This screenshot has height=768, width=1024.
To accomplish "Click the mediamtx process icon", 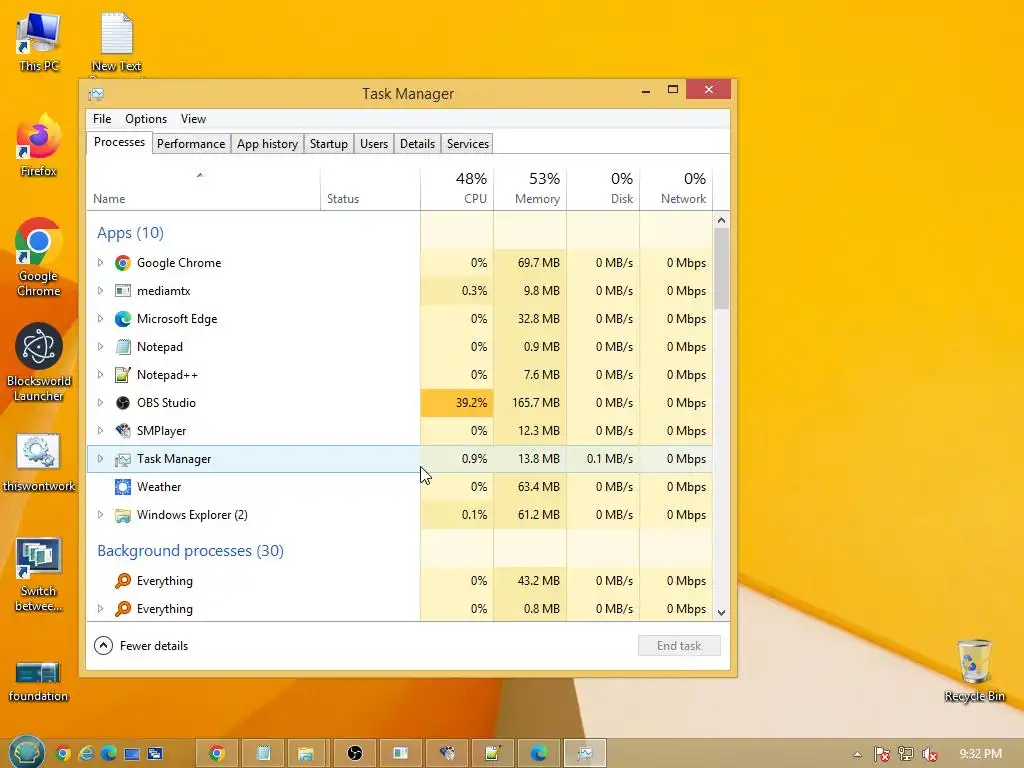I will tap(122, 291).
